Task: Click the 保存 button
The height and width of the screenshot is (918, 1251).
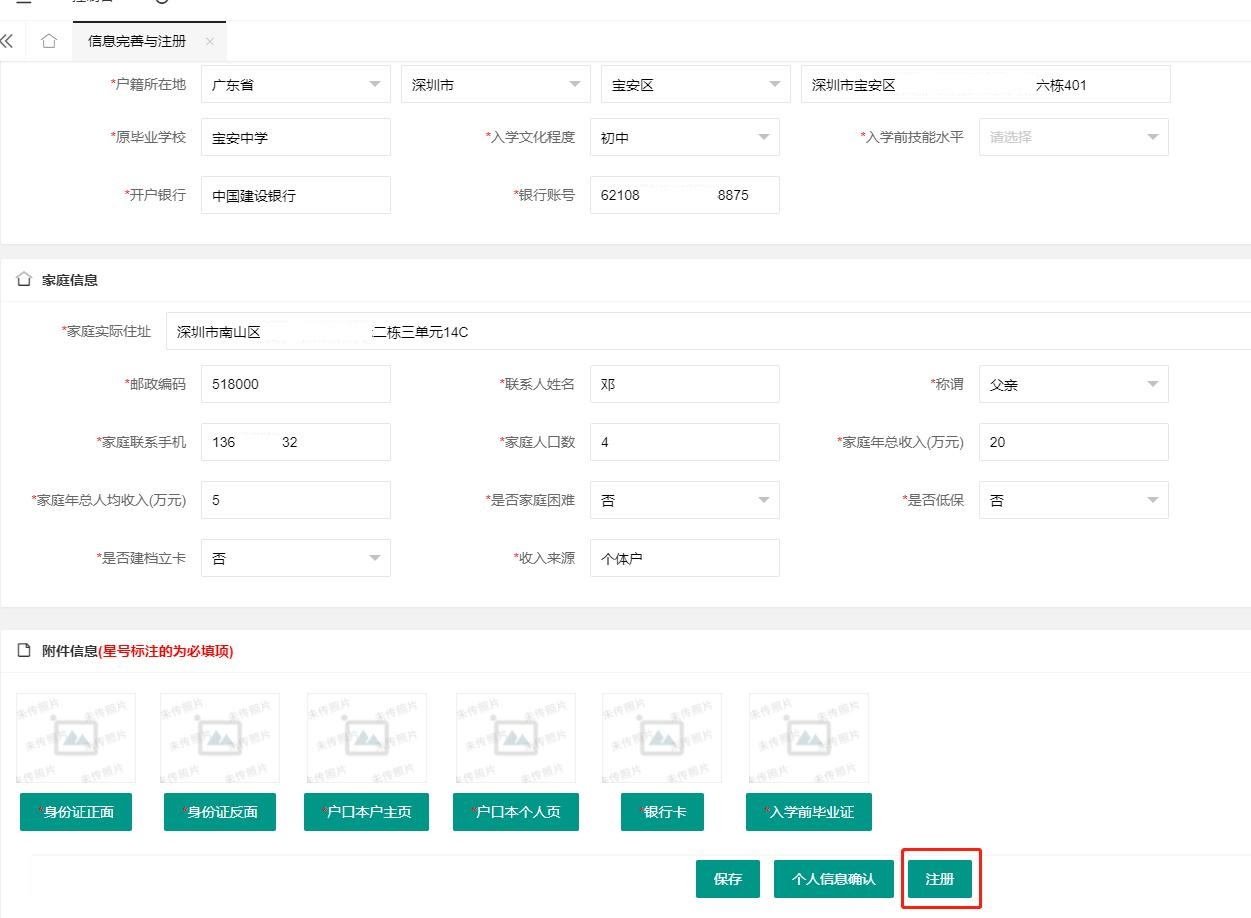Action: coord(728,879)
